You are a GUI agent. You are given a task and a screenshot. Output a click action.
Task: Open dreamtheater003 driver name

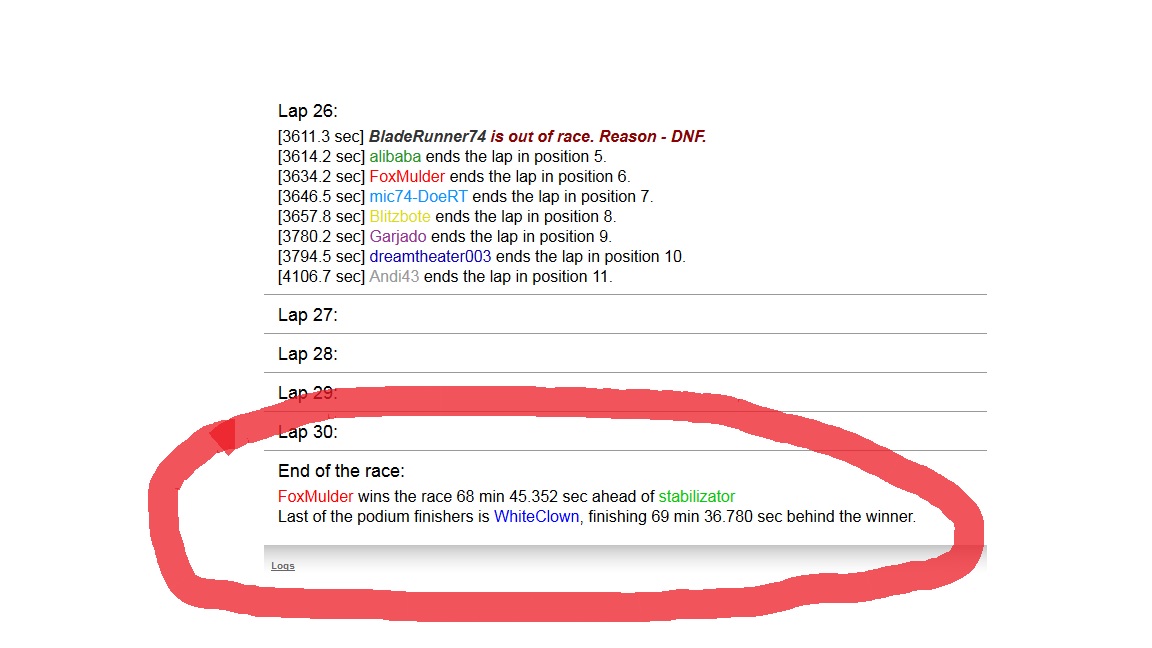click(430, 256)
